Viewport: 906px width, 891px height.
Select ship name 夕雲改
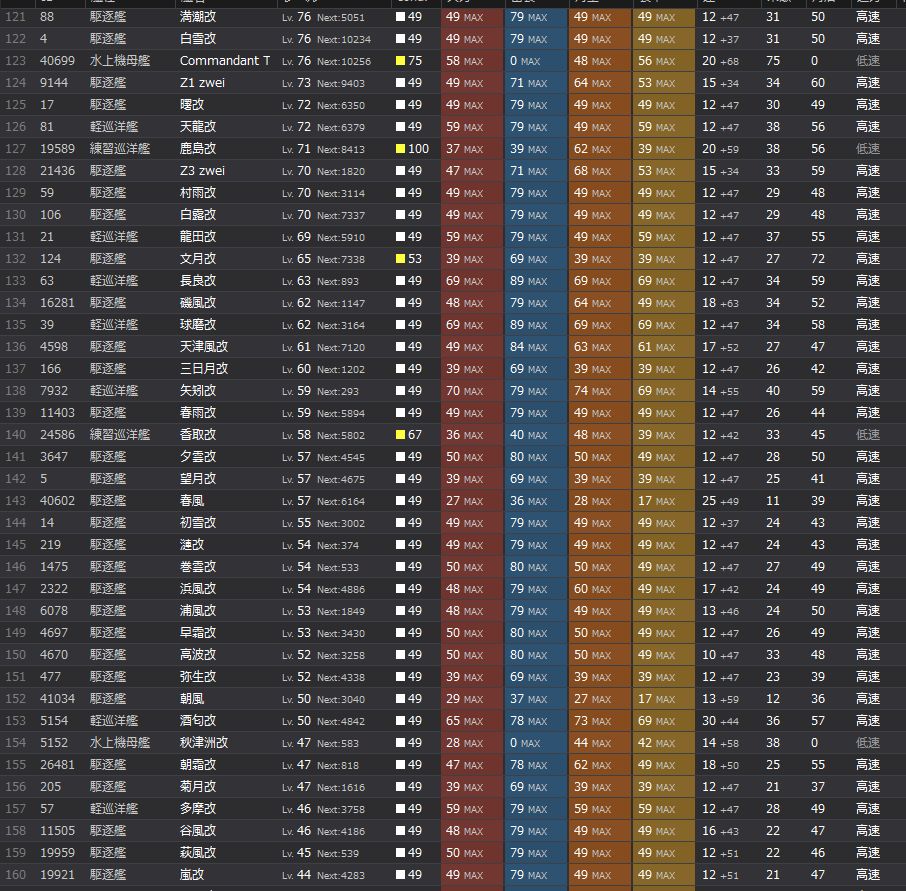pos(198,456)
